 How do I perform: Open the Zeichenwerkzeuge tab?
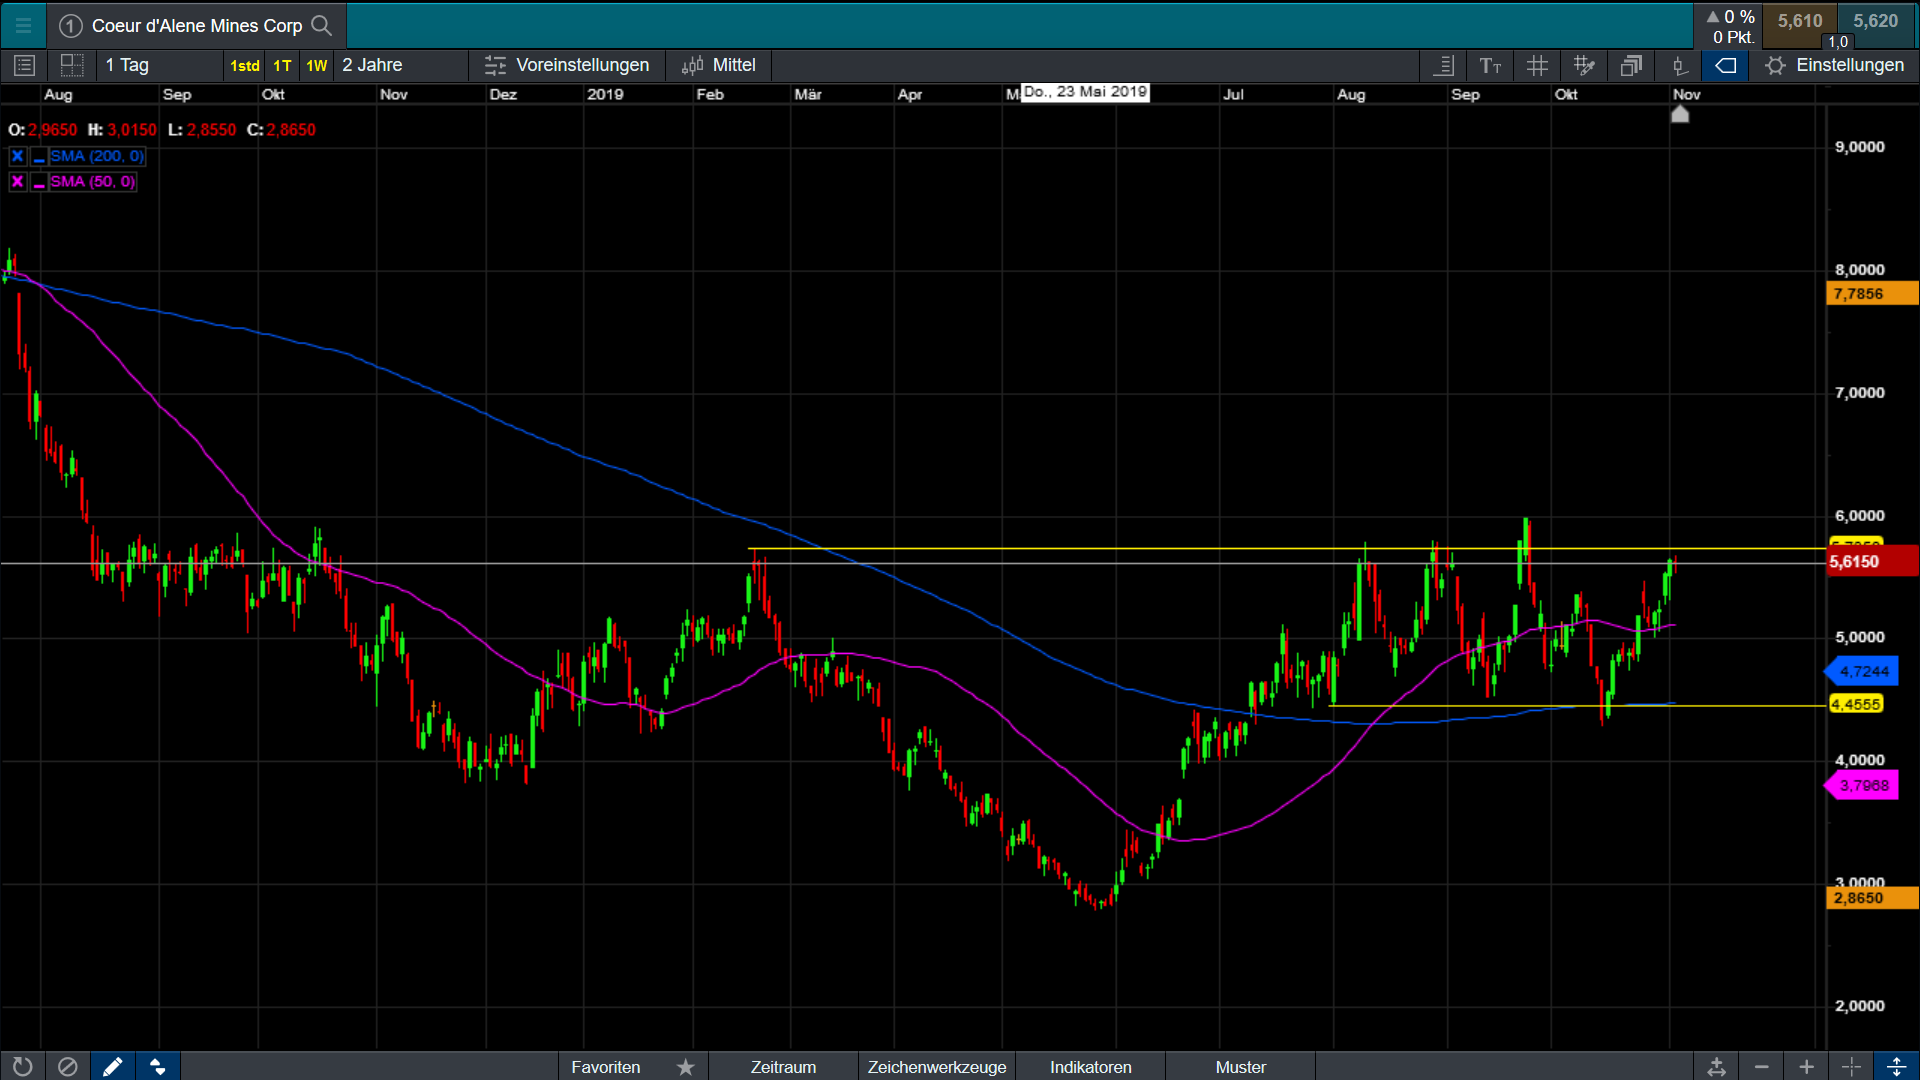pos(936,1067)
